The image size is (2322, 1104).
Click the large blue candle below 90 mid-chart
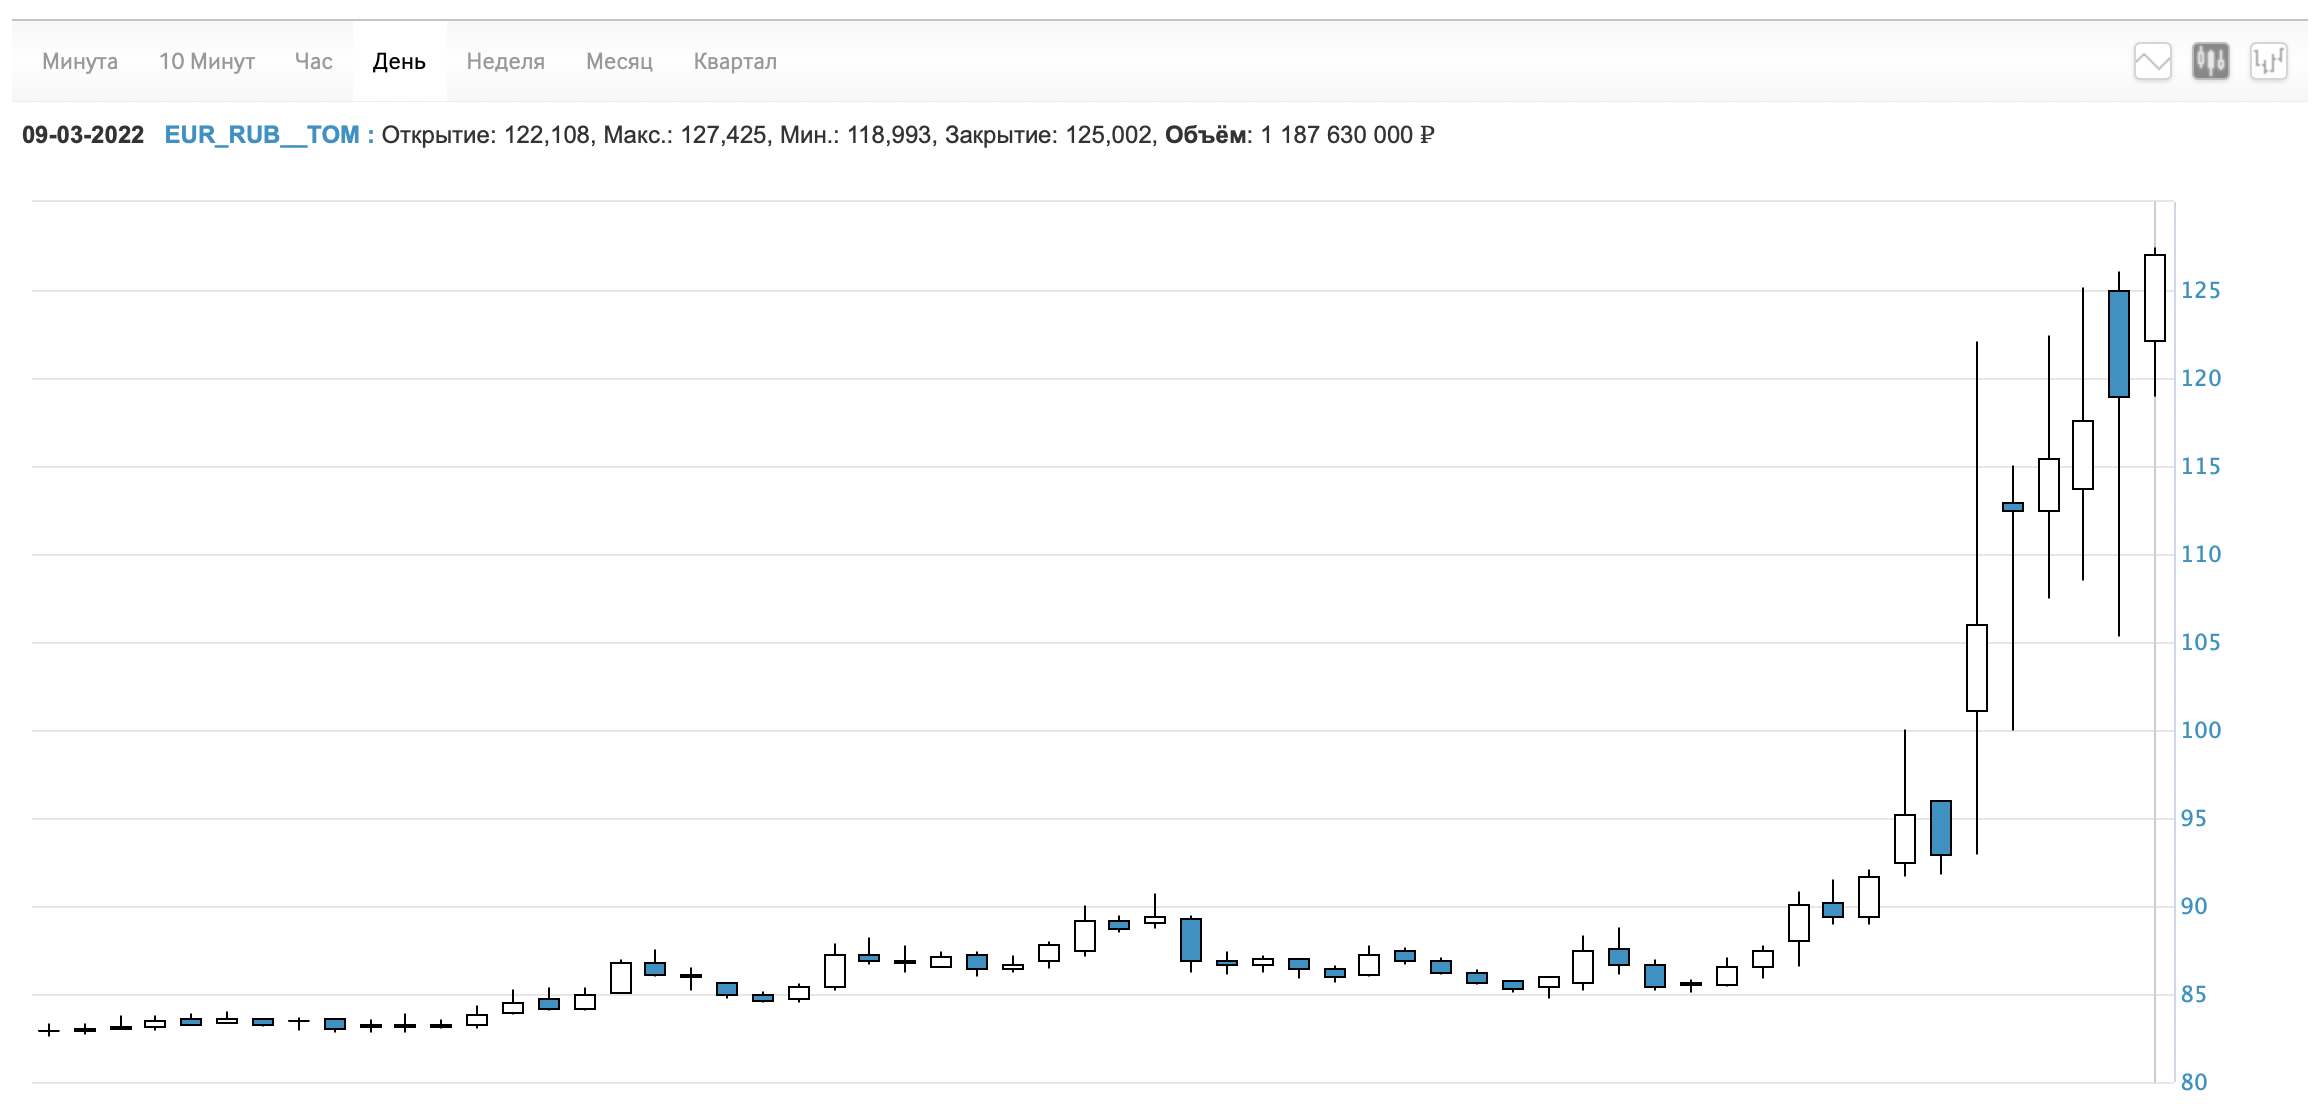pos(1191,940)
